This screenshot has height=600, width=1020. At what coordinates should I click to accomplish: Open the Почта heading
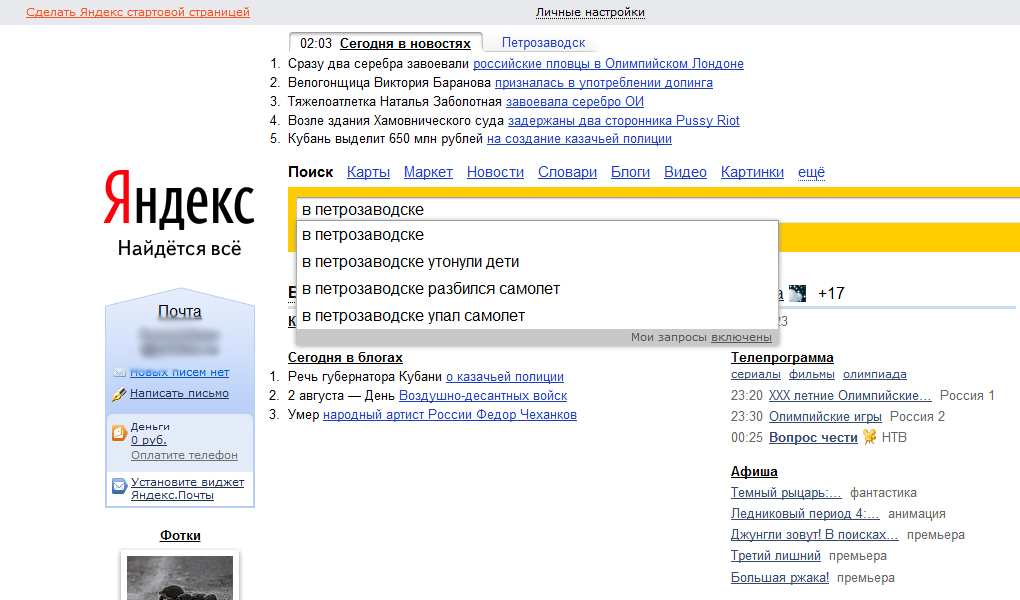[x=180, y=312]
